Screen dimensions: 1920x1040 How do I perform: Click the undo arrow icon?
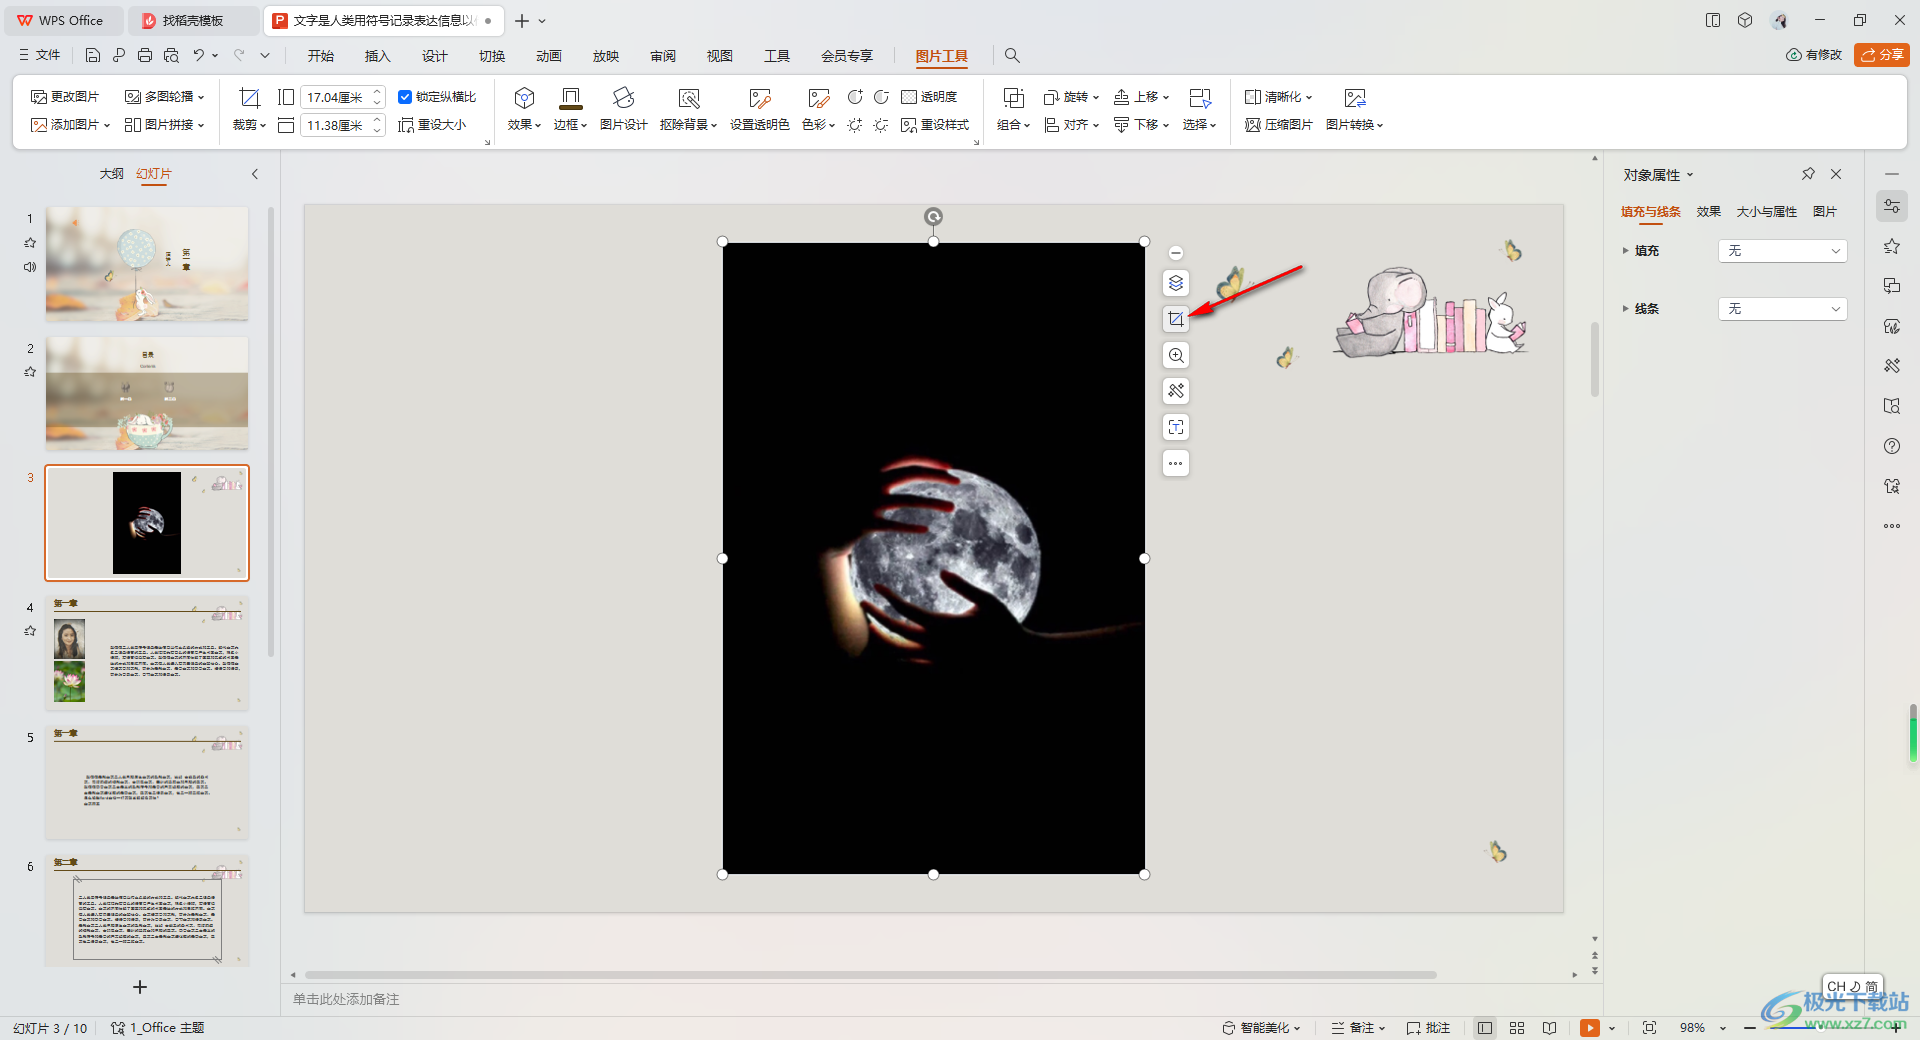pyautogui.click(x=199, y=56)
